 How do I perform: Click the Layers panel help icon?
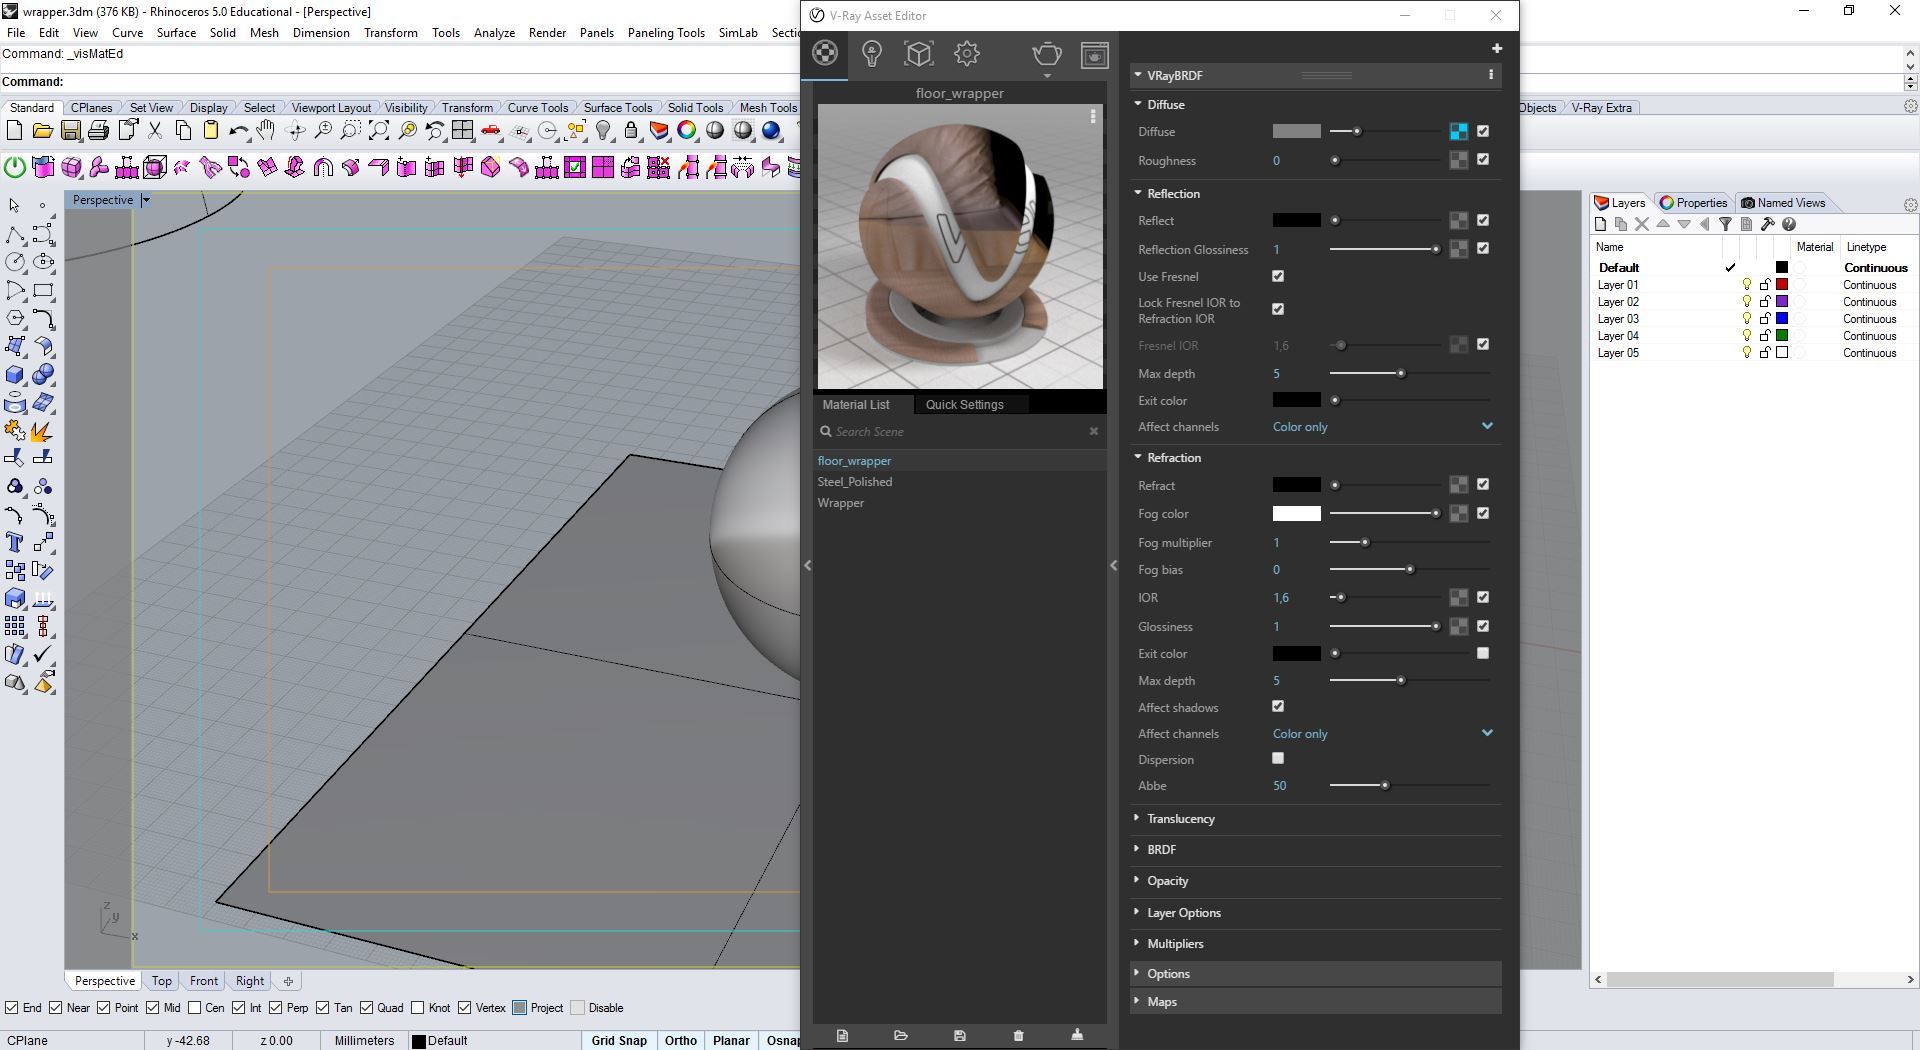(1789, 224)
